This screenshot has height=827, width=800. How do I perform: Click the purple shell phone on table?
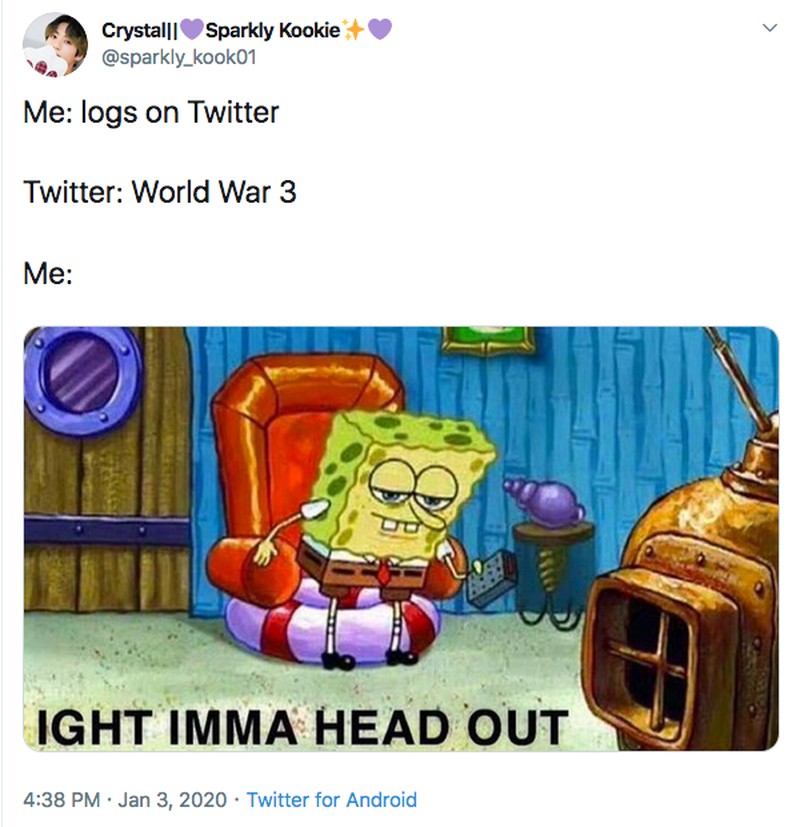(x=546, y=501)
